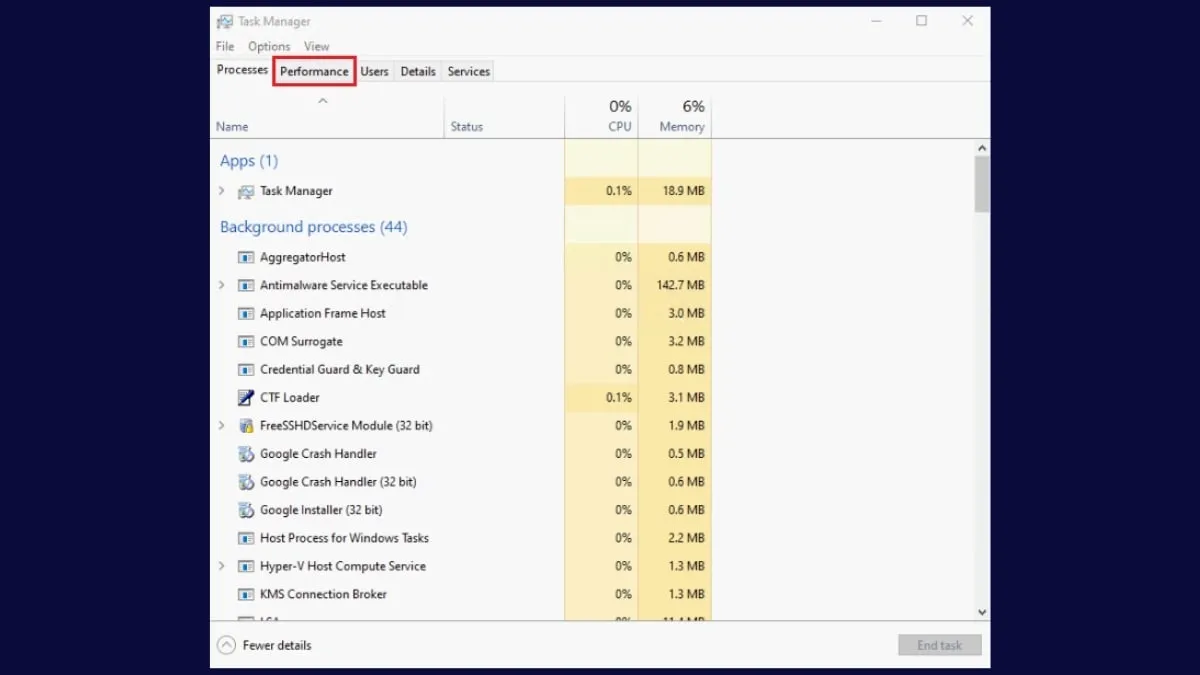Open the Services tab
The image size is (1200, 675).
point(468,71)
